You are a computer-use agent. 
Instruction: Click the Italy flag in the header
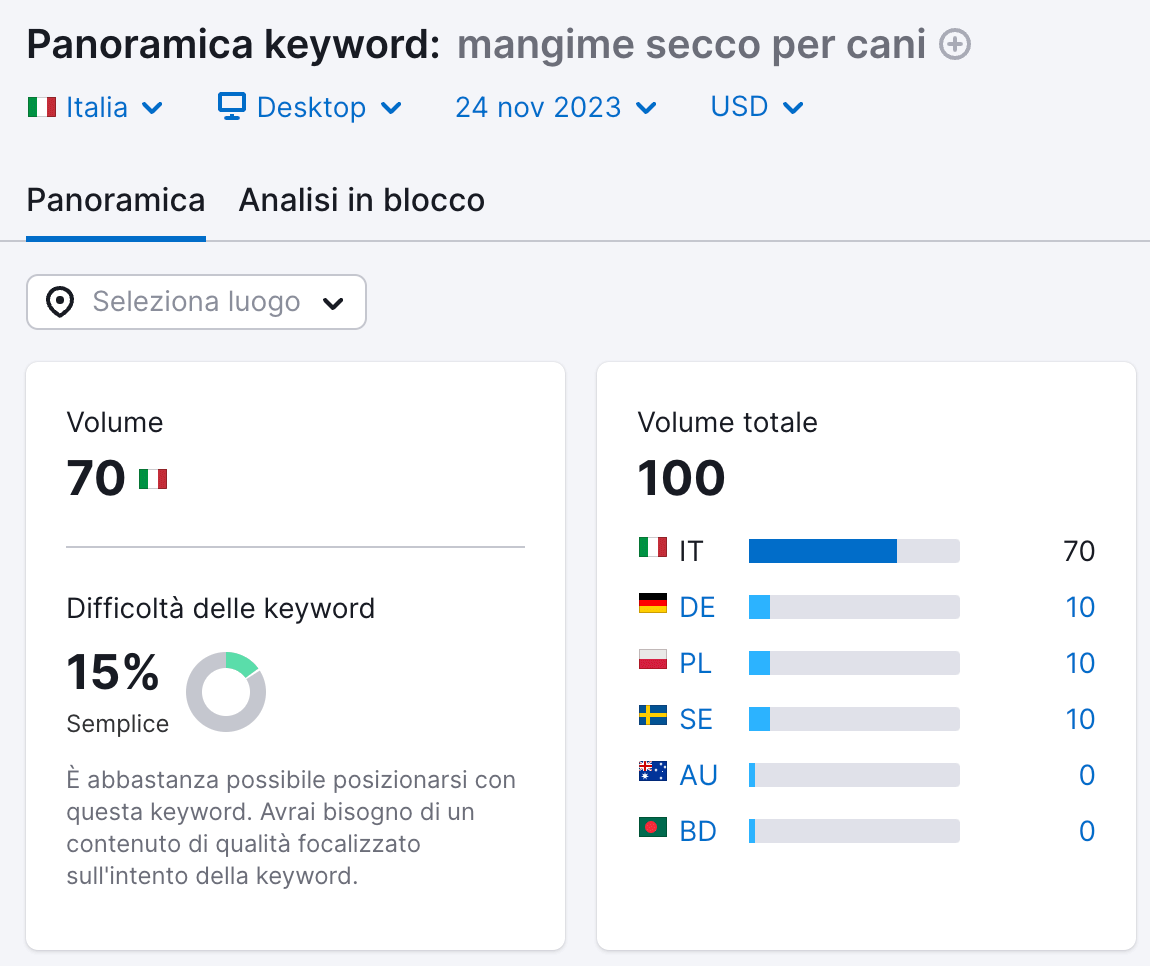41,107
